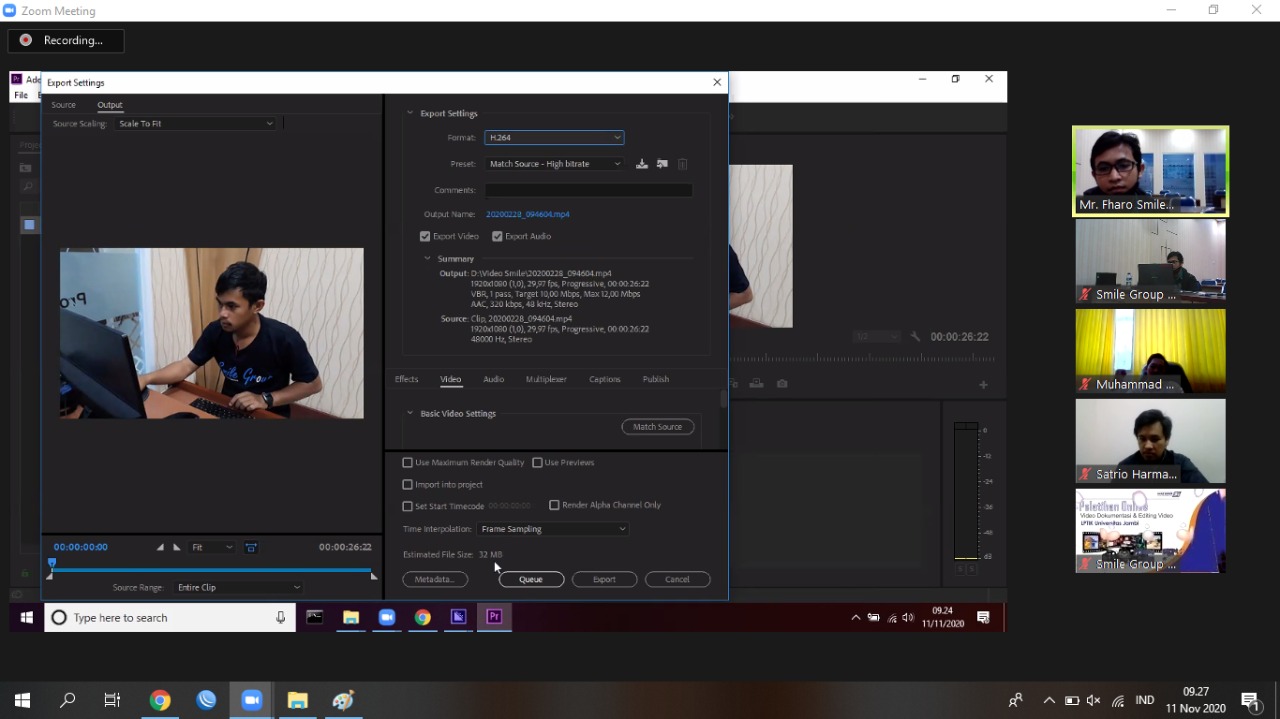Switch to the Source tab
This screenshot has height=719, width=1280.
click(x=63, y=105)
